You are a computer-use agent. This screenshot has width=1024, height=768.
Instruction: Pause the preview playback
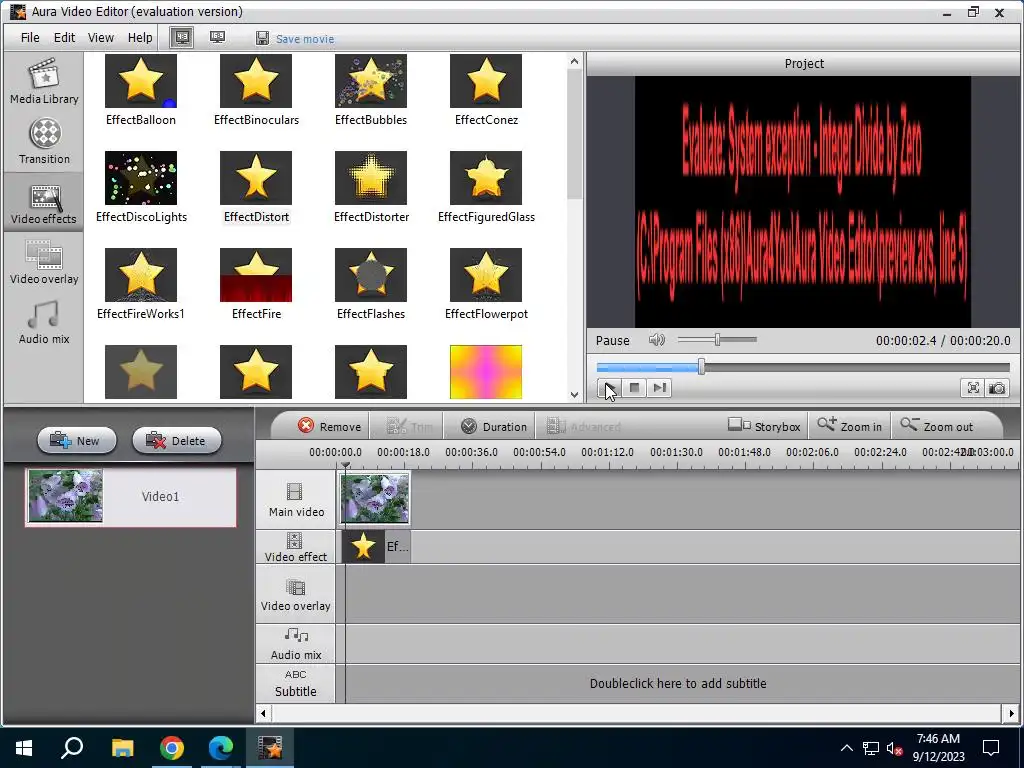coord(609,388)
